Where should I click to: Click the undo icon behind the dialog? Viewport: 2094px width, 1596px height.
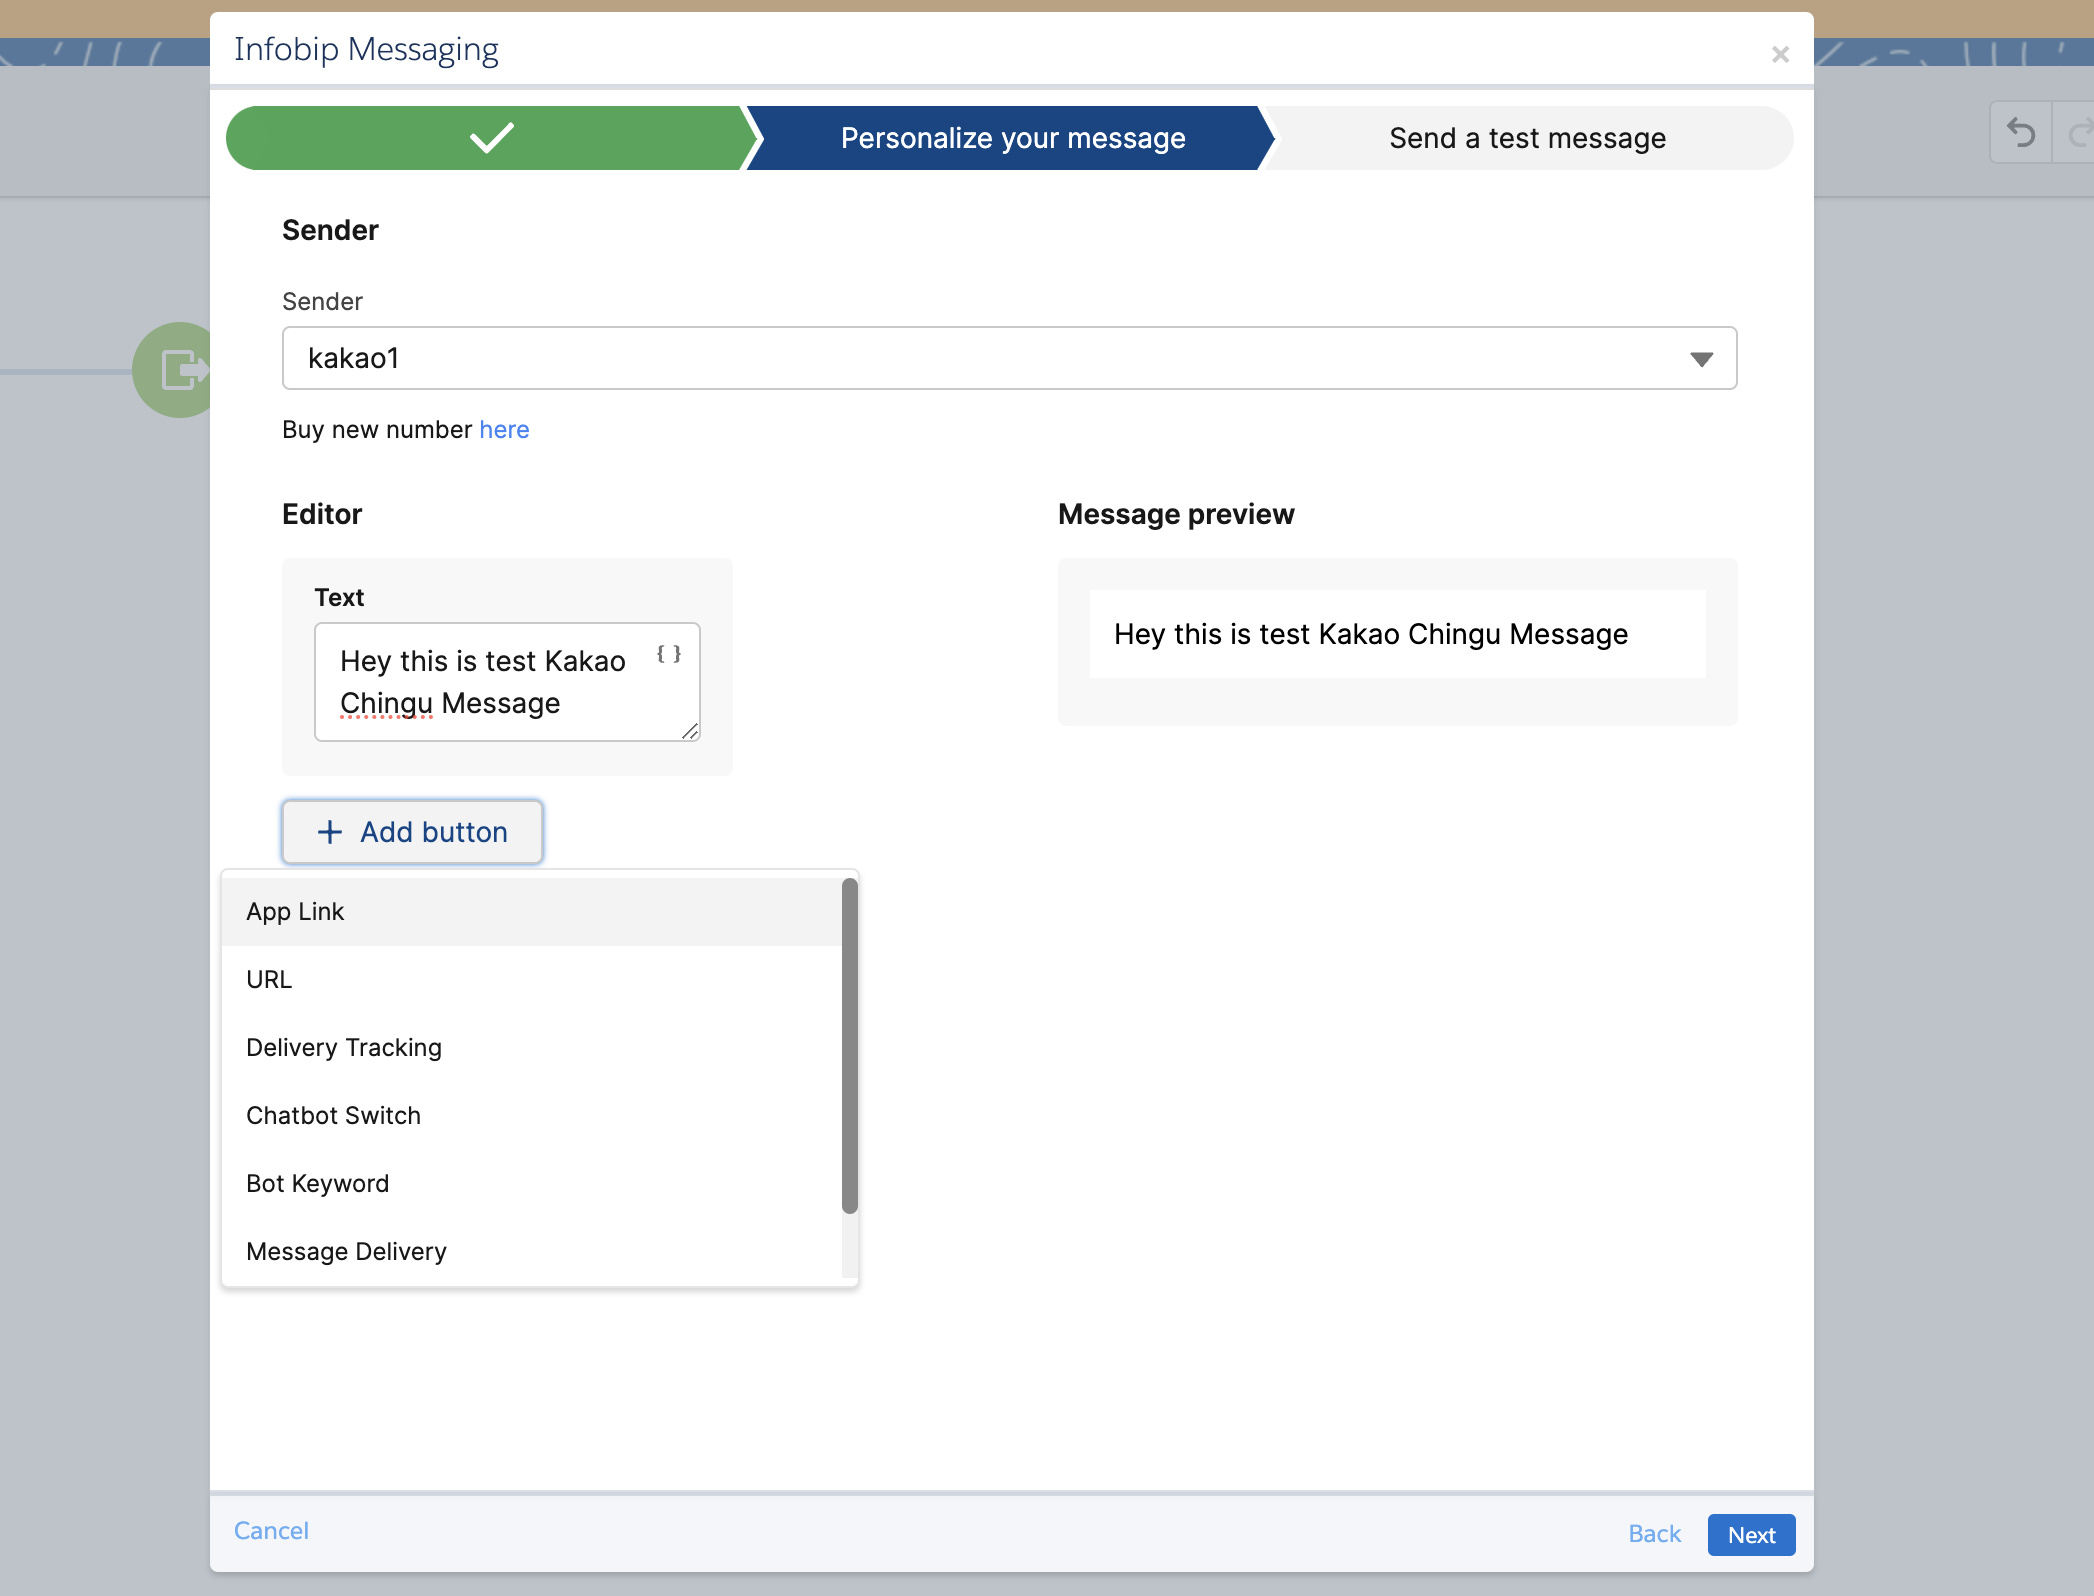coord(2021,132)
